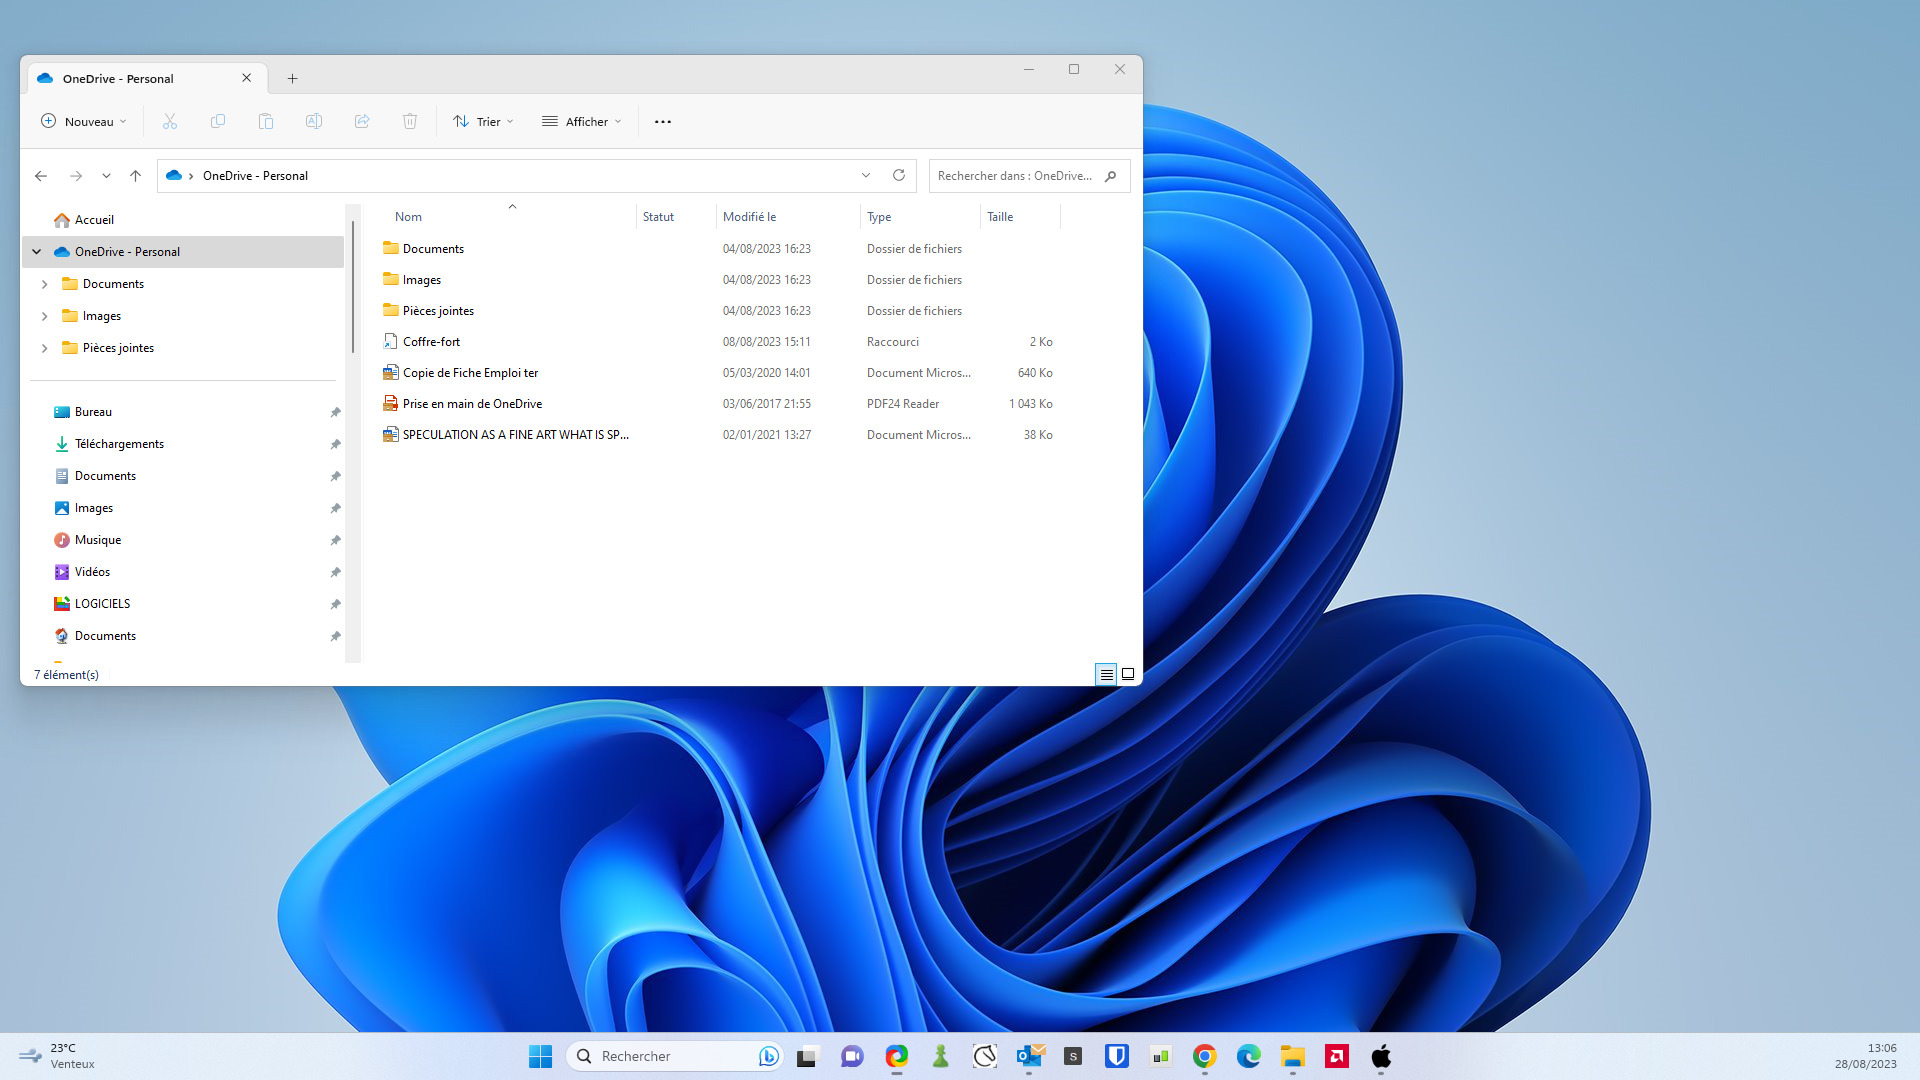Open Google Chrome from the taskbar

pos(1204,1056)
